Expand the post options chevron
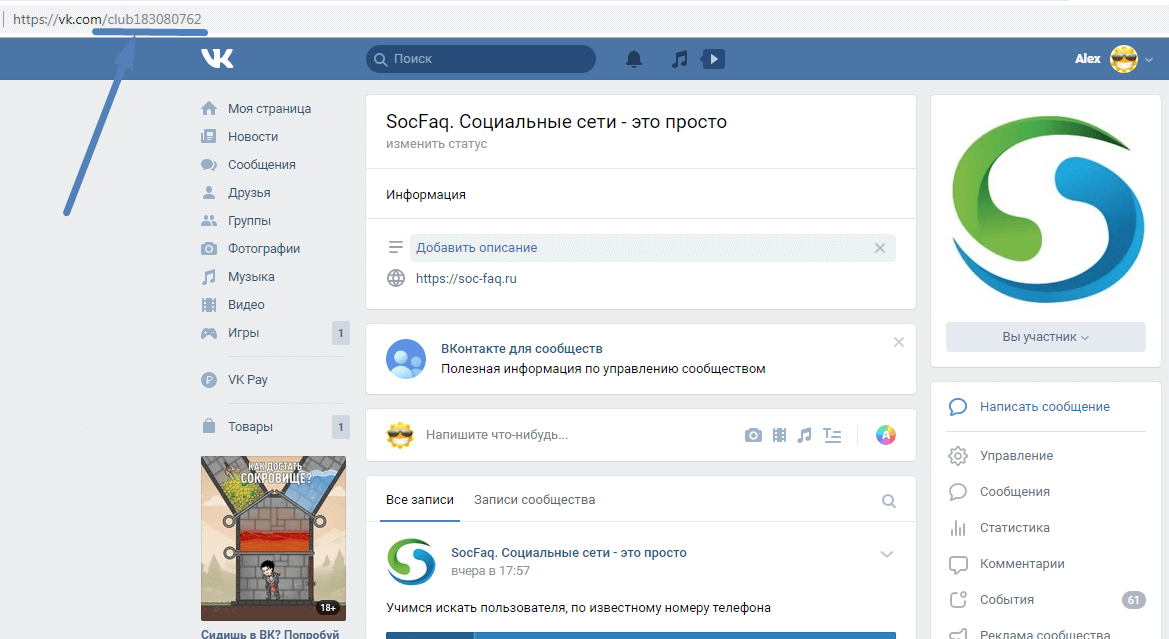This screenshot has width=1169, height=639. pos(886,553)
